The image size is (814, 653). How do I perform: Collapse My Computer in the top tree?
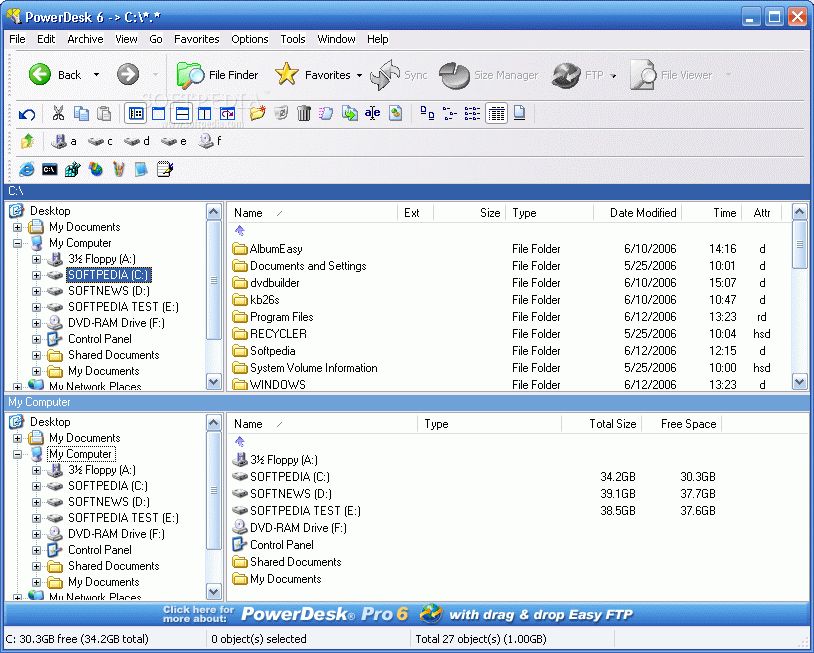tap(18, 243)
